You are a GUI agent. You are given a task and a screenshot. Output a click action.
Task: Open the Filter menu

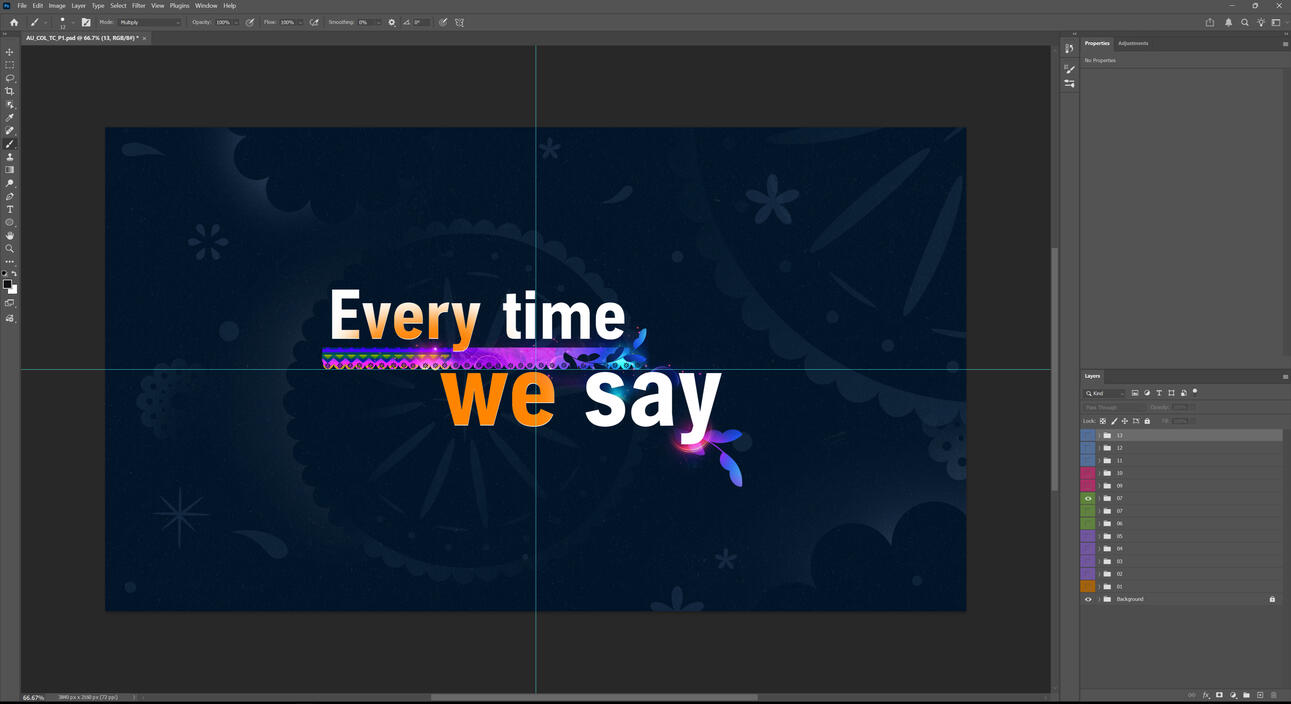point(139,6)
